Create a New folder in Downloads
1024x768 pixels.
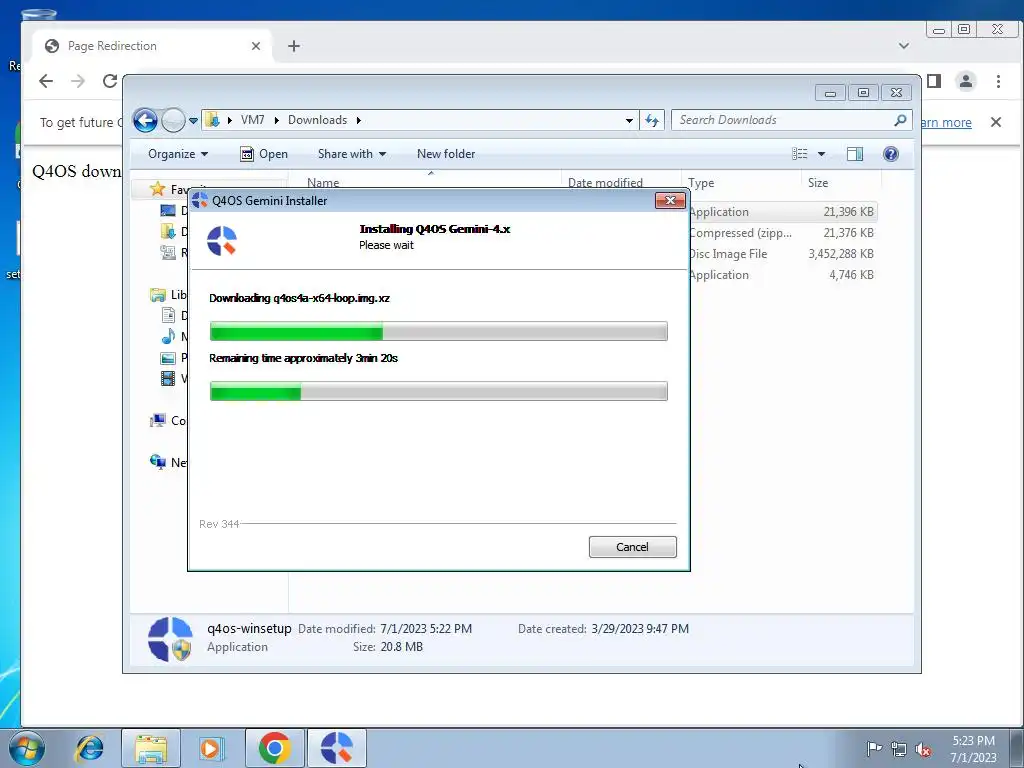tap(446, 154)
